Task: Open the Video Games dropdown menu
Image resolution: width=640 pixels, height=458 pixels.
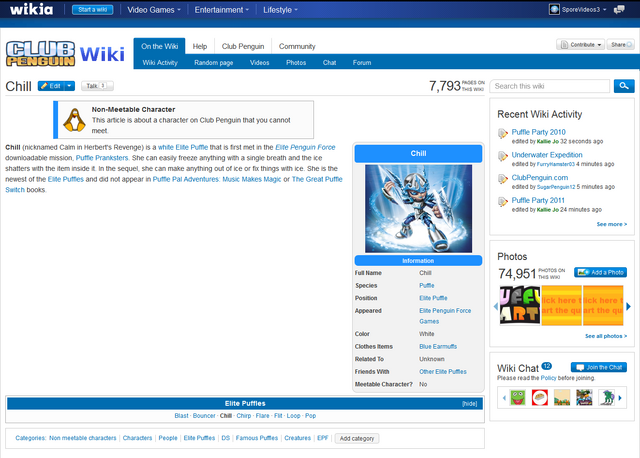Action: (x=154, y=10)
